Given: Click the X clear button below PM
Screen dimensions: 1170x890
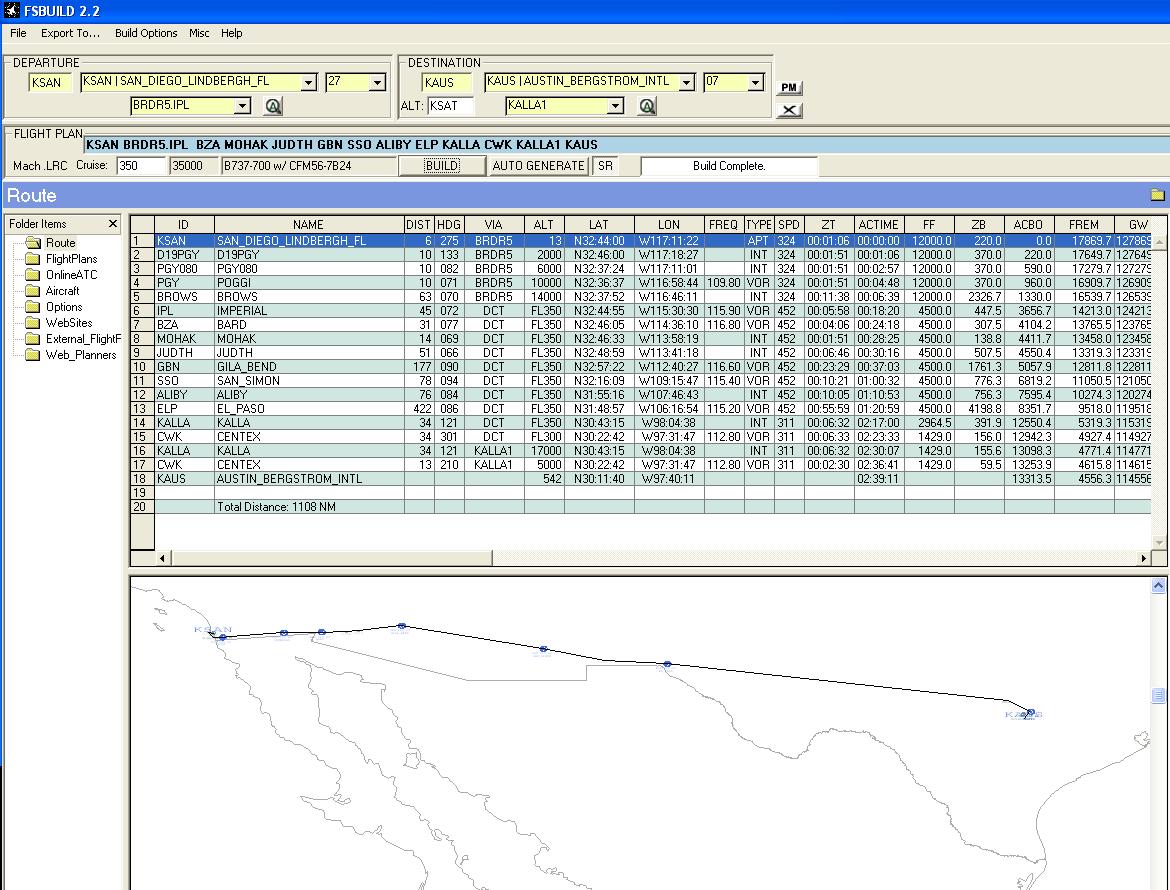Looking at the screenshot, I should pyautogui.click(x=789, y=110).
